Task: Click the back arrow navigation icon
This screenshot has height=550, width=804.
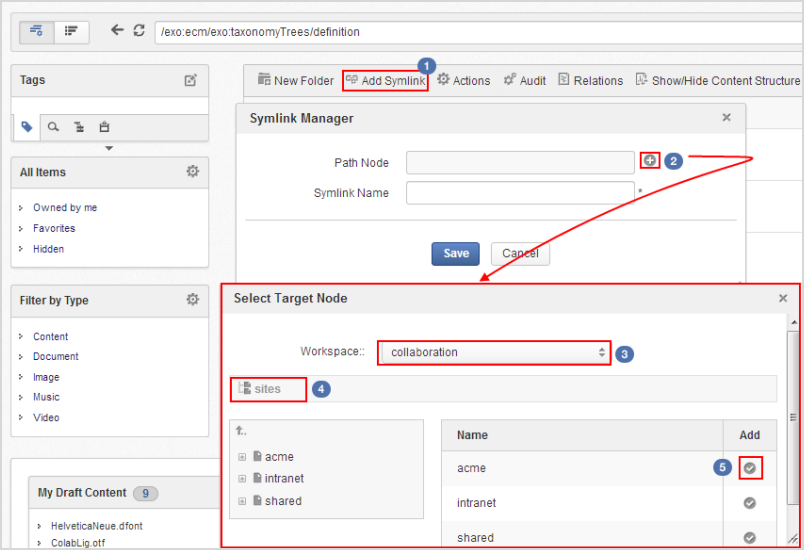Action: [117, 30]
